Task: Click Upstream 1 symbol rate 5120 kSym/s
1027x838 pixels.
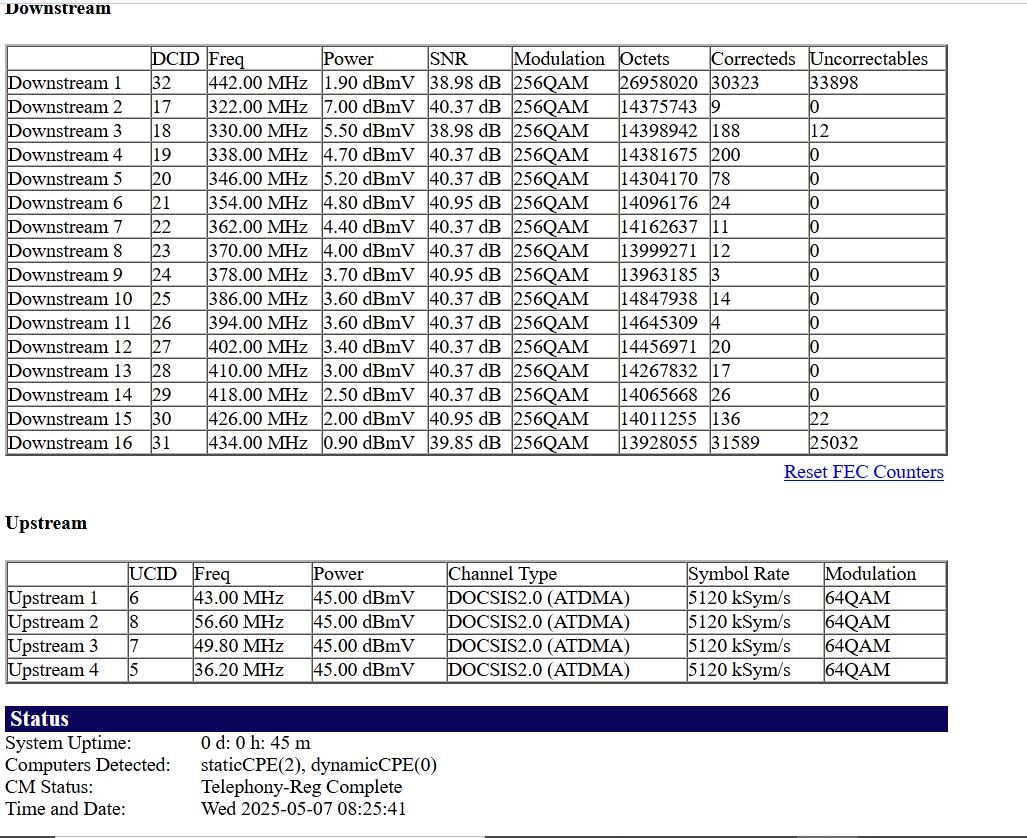Action: (x=739, y=598)
